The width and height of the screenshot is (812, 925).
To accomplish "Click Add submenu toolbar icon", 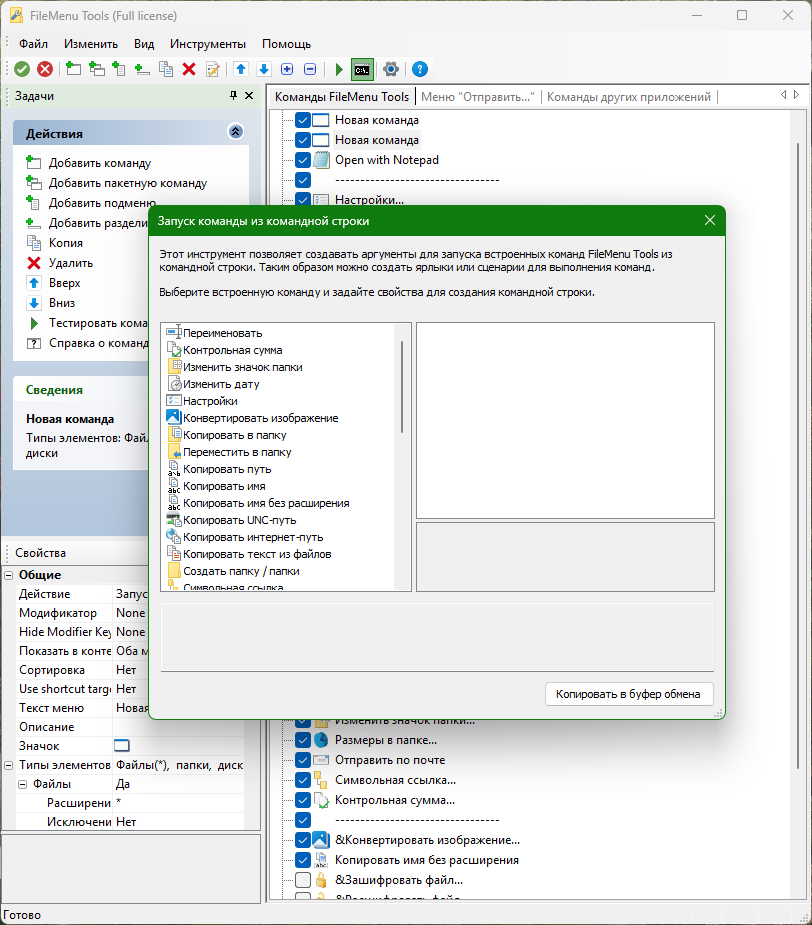I will (x=119, y=69).
